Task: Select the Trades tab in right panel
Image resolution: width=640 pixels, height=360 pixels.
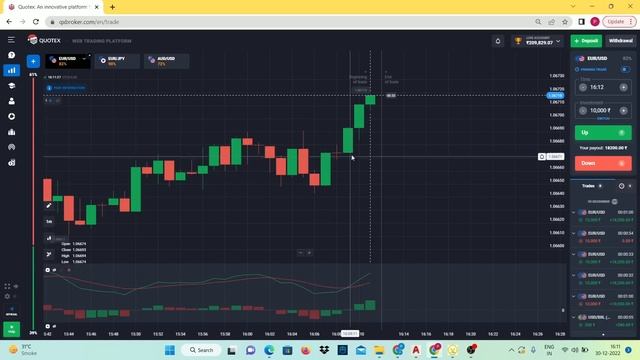Action: (591, 186)
